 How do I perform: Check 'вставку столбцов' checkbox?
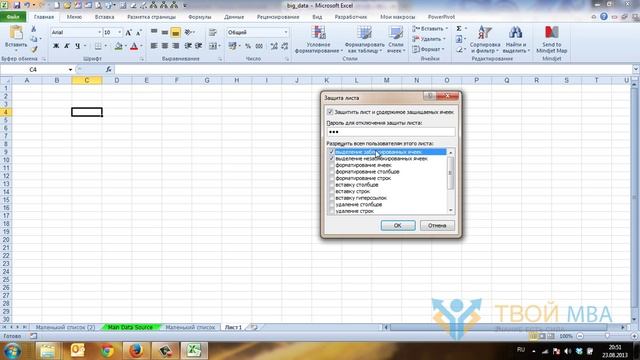click(x=331, y=184)
